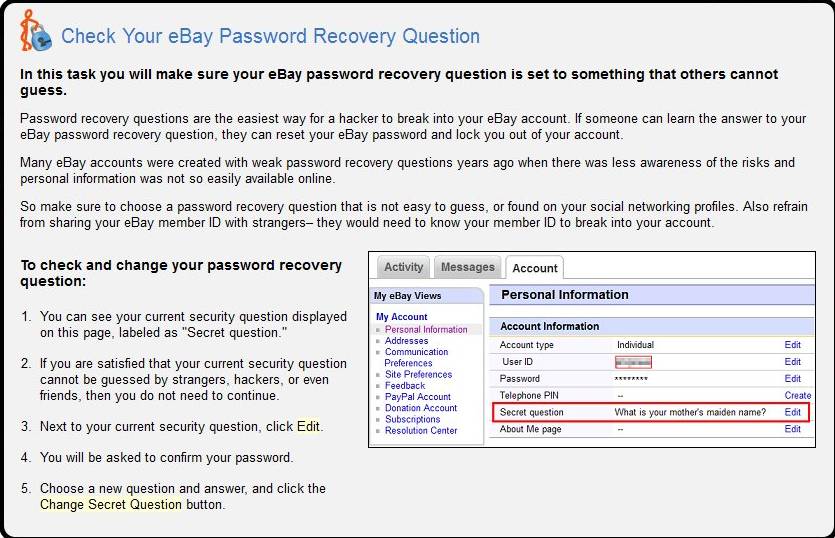Click the padlock and person icon in the header

coord(34,32)
